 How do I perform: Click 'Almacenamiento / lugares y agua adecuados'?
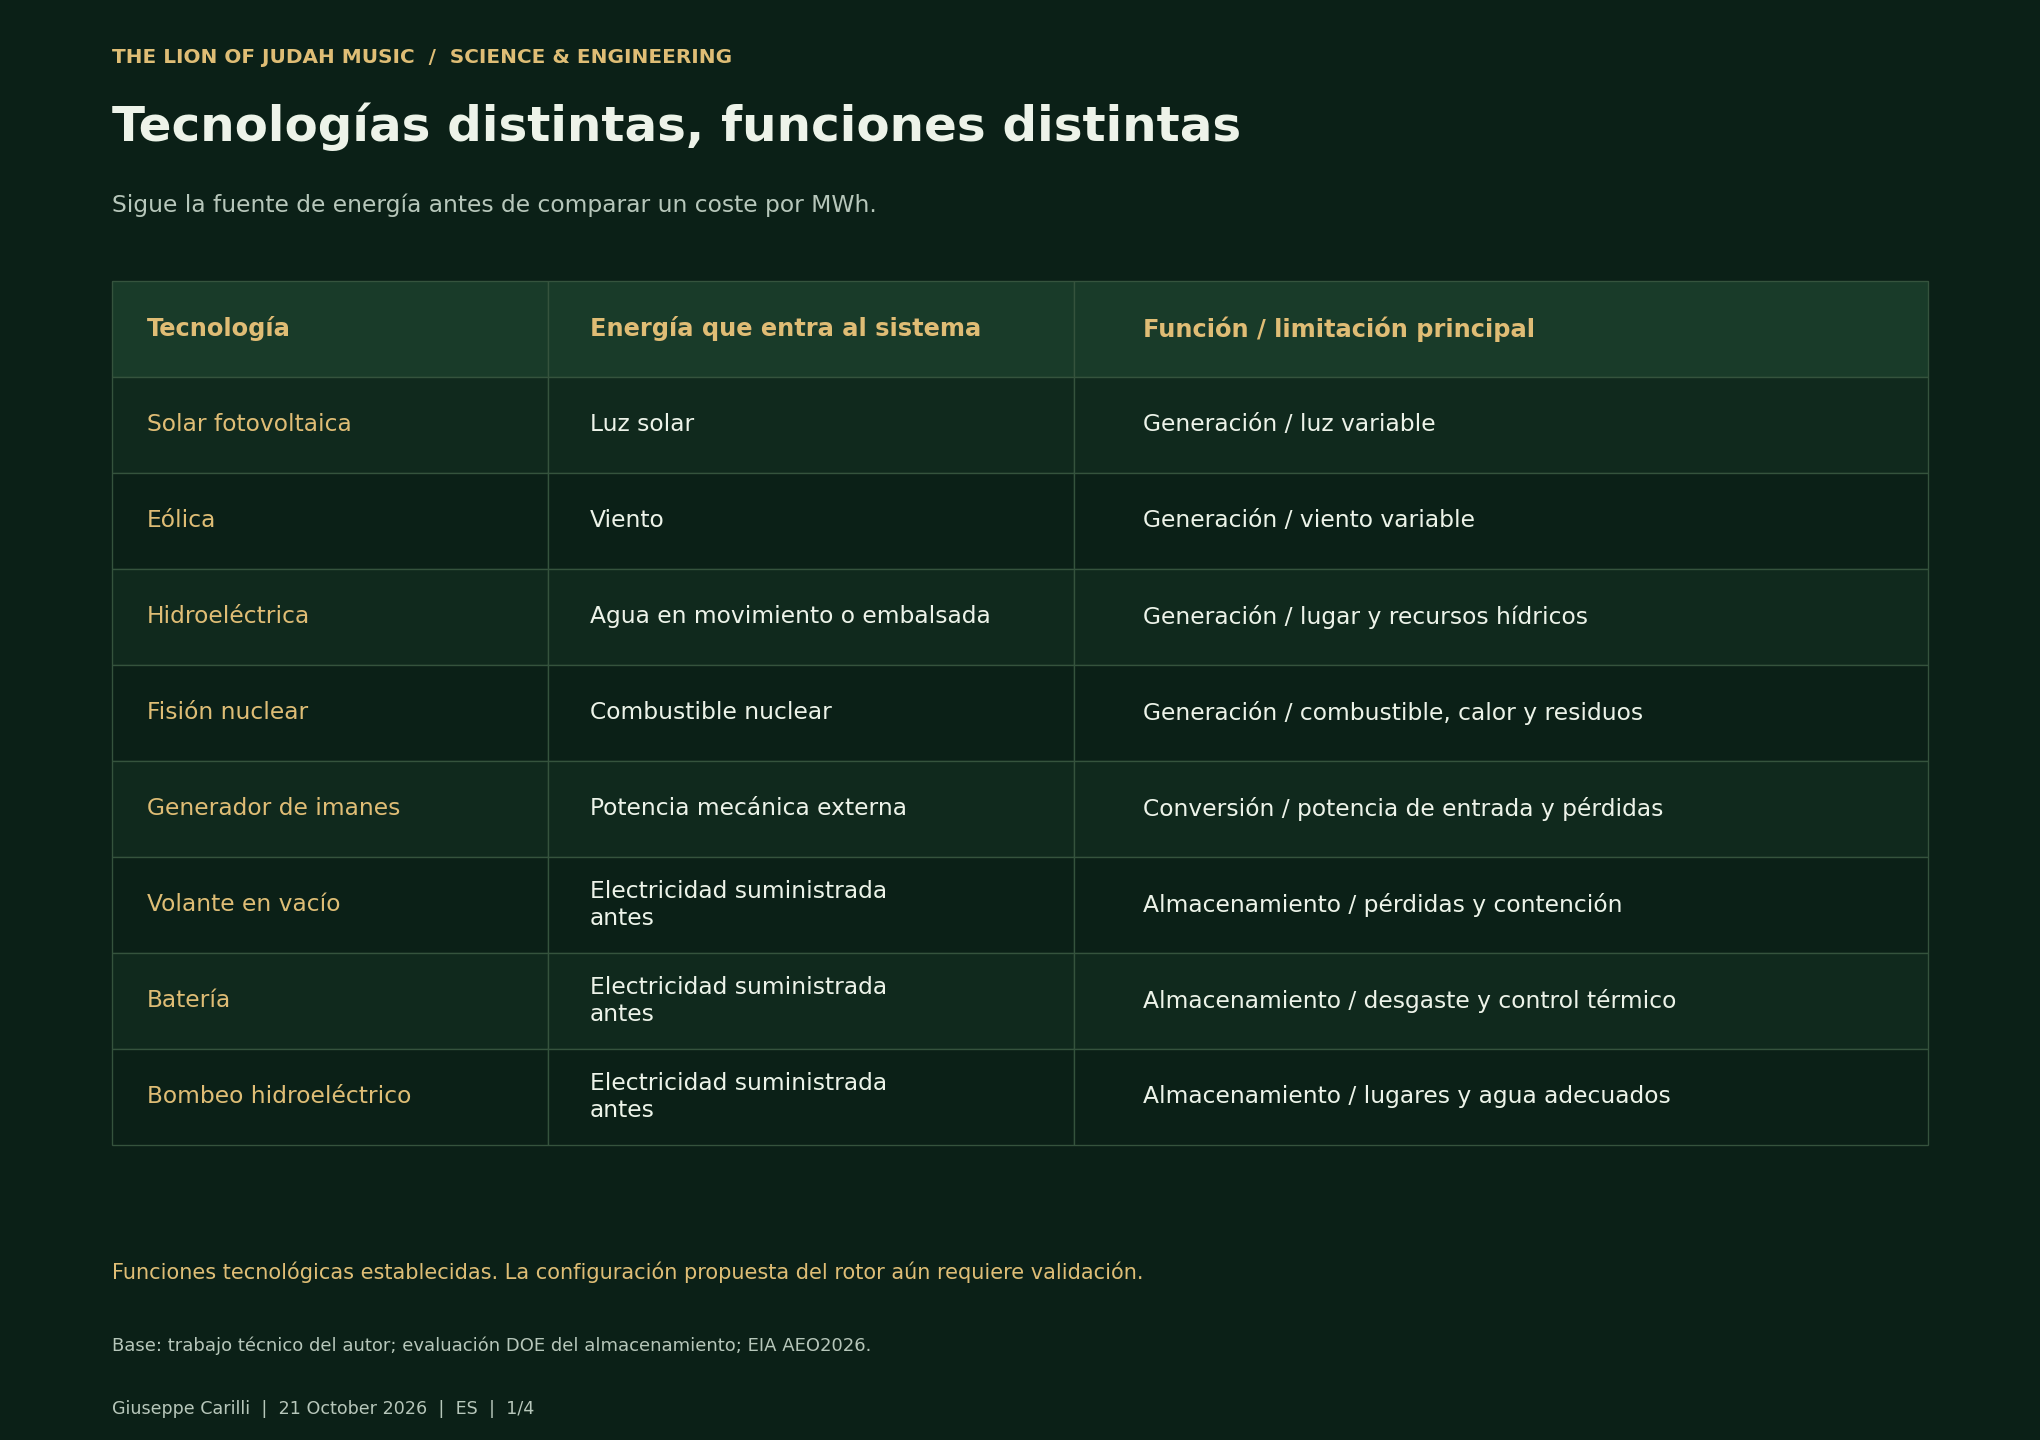point(1406,1096)
